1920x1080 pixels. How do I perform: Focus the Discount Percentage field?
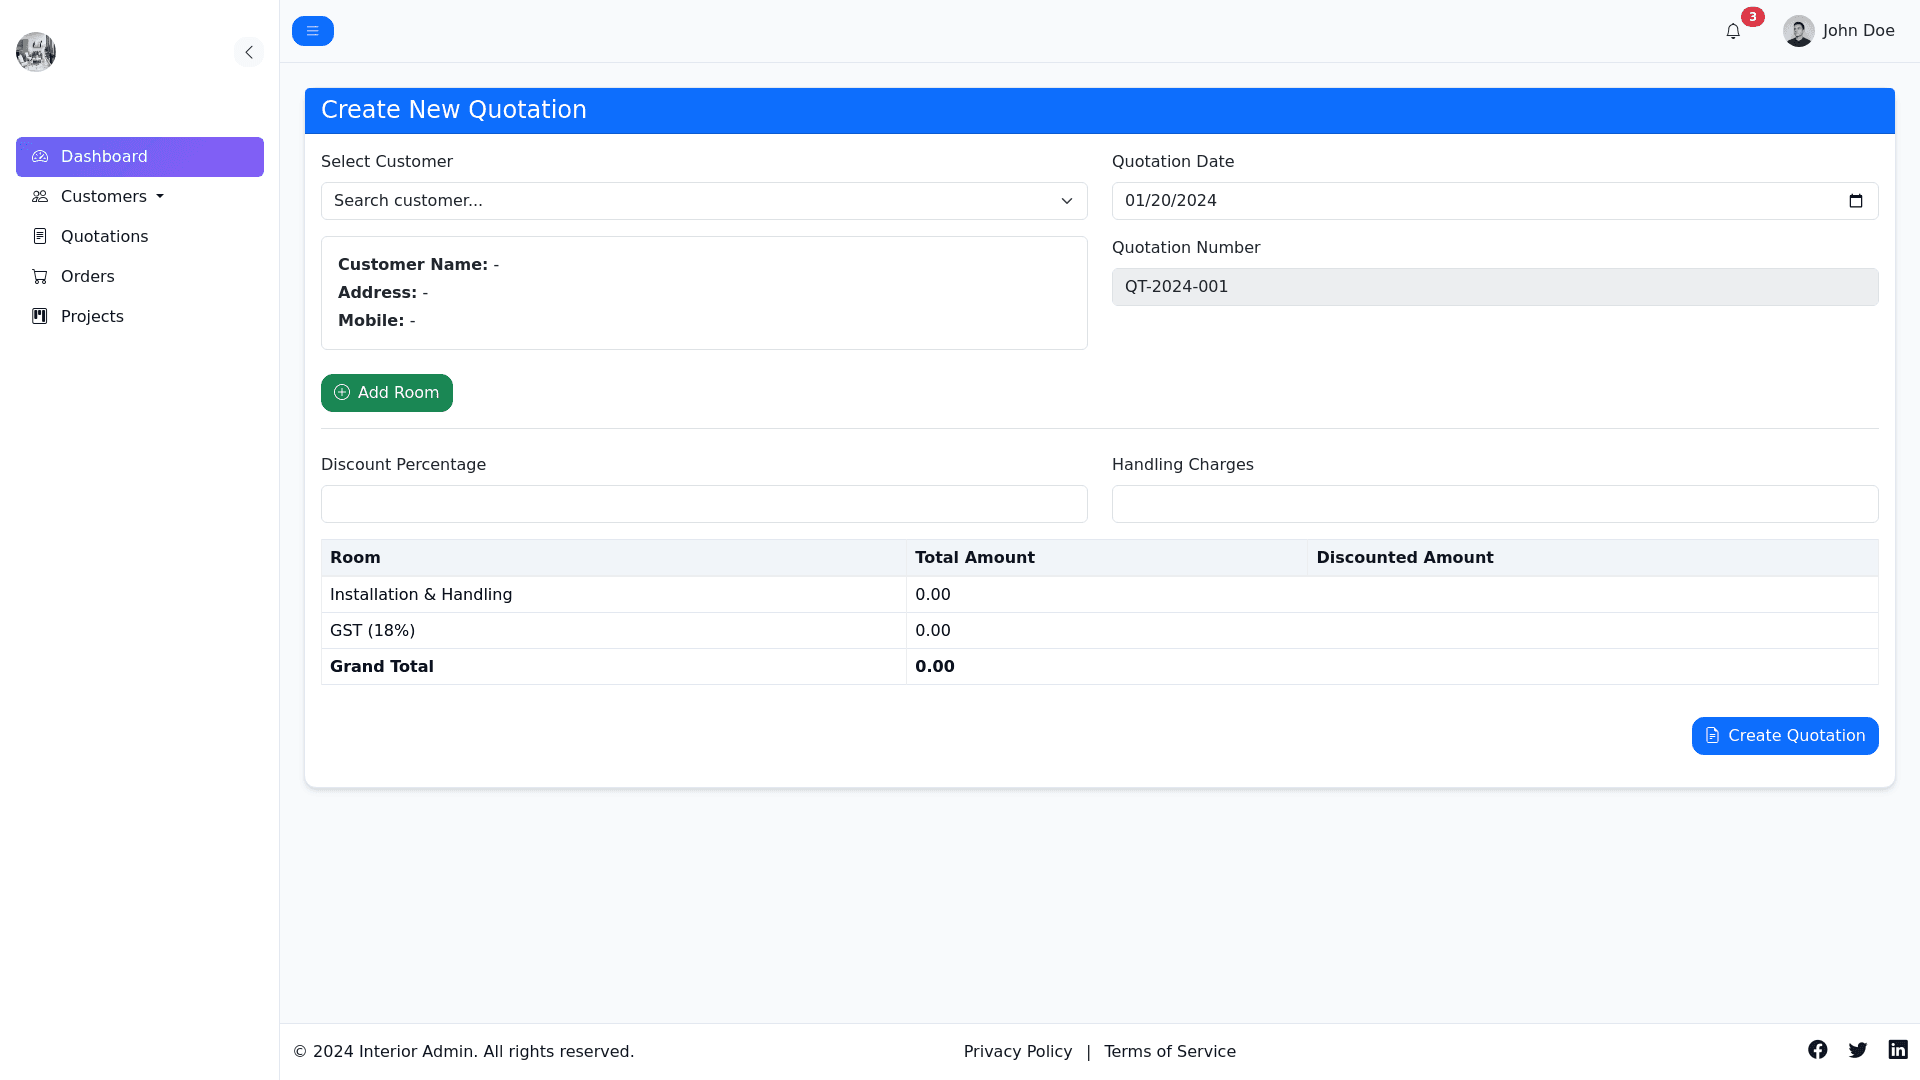pos(704,504)
